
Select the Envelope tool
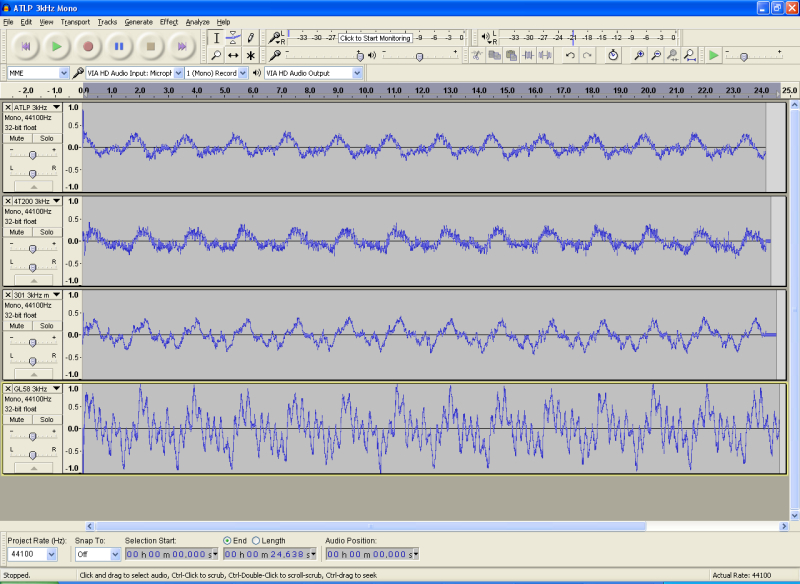(x=233, y=38)
